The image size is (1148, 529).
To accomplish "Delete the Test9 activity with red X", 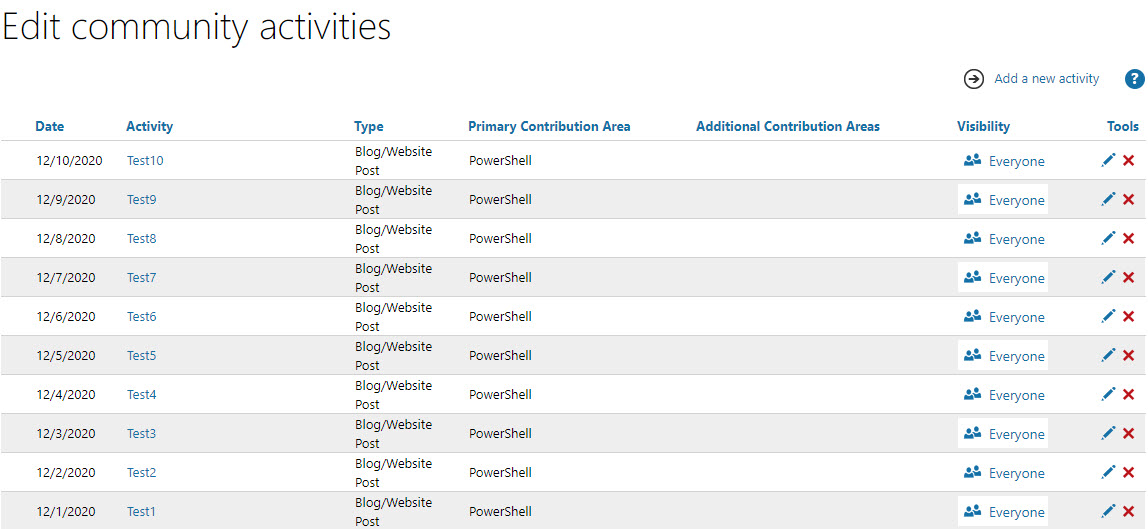I will click(x=1128, y=199).
